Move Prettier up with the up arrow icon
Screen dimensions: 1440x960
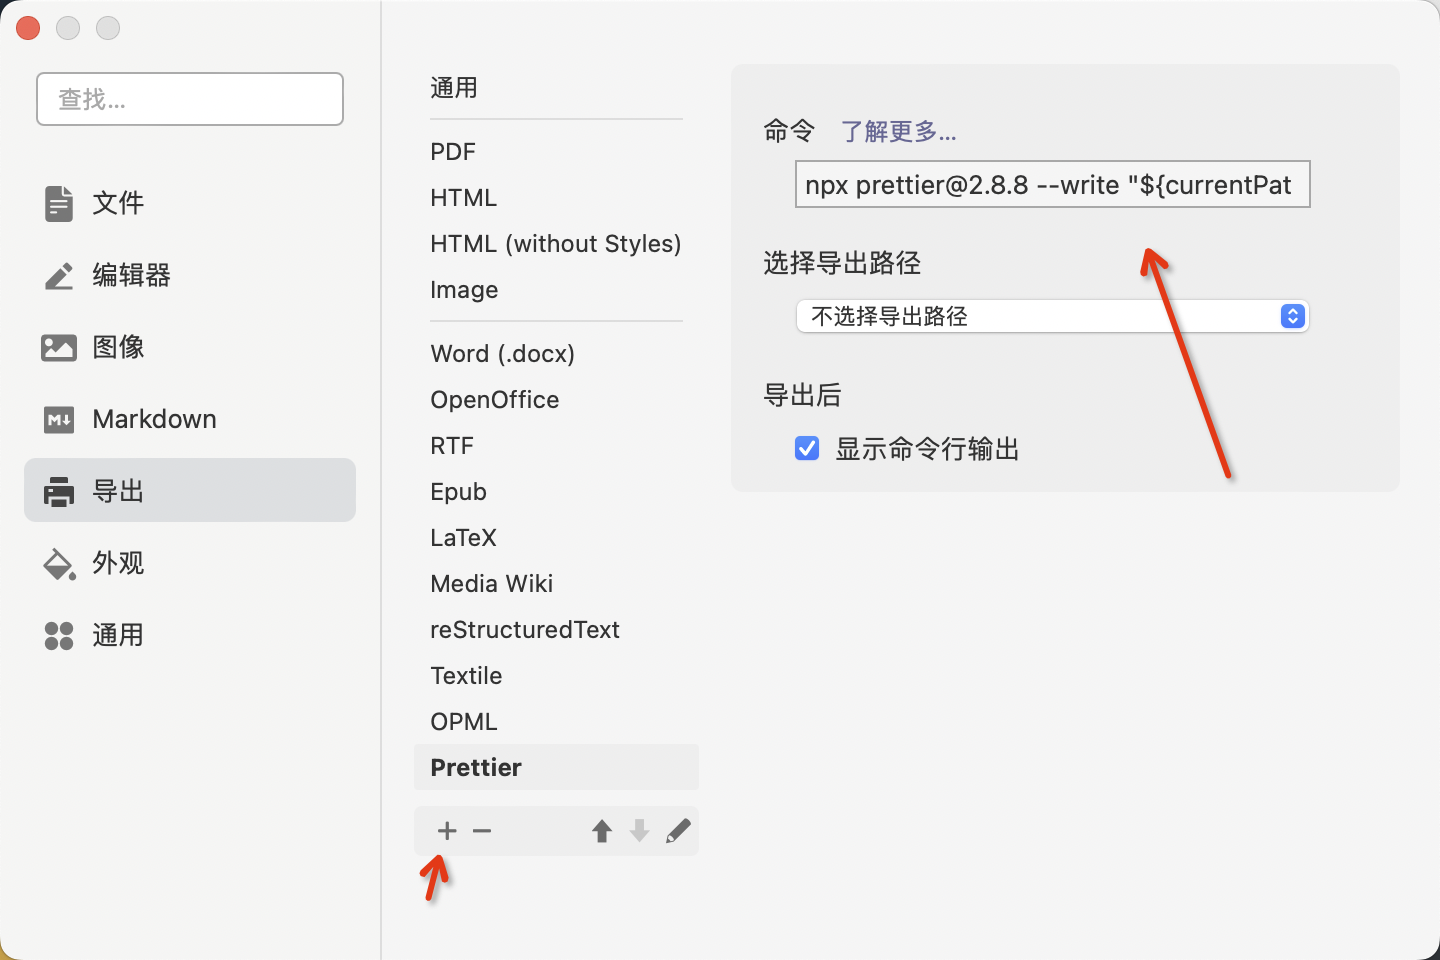tap(601, 831)
